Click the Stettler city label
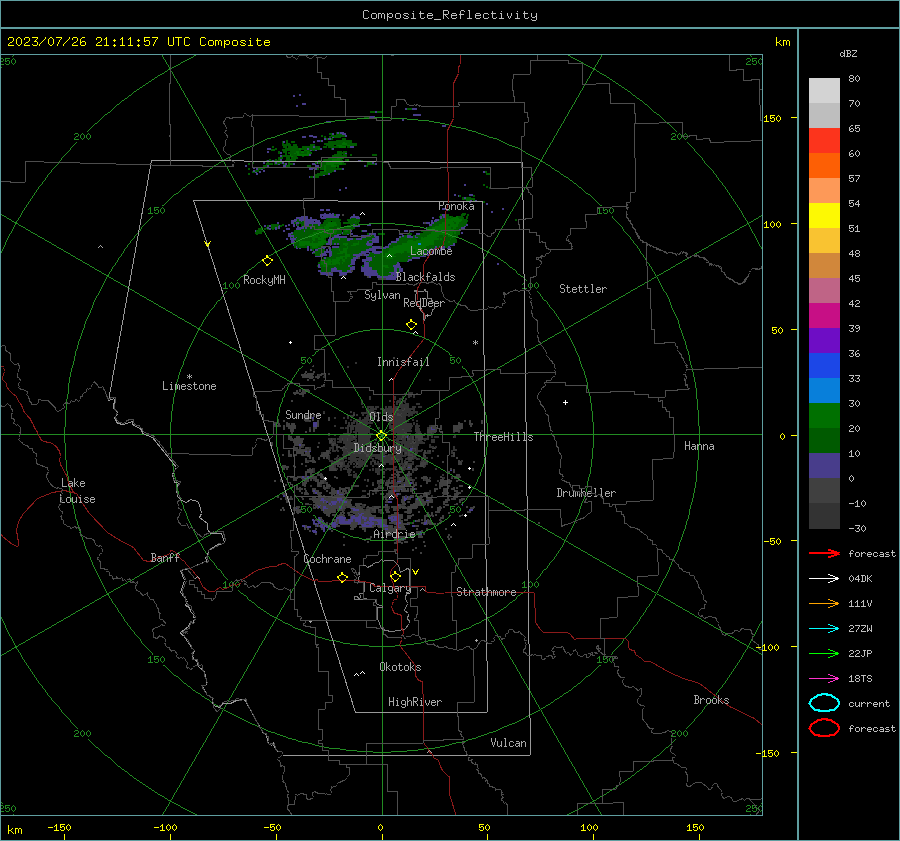900x841 pixels. pyautogui.click(x=583, y=289)
